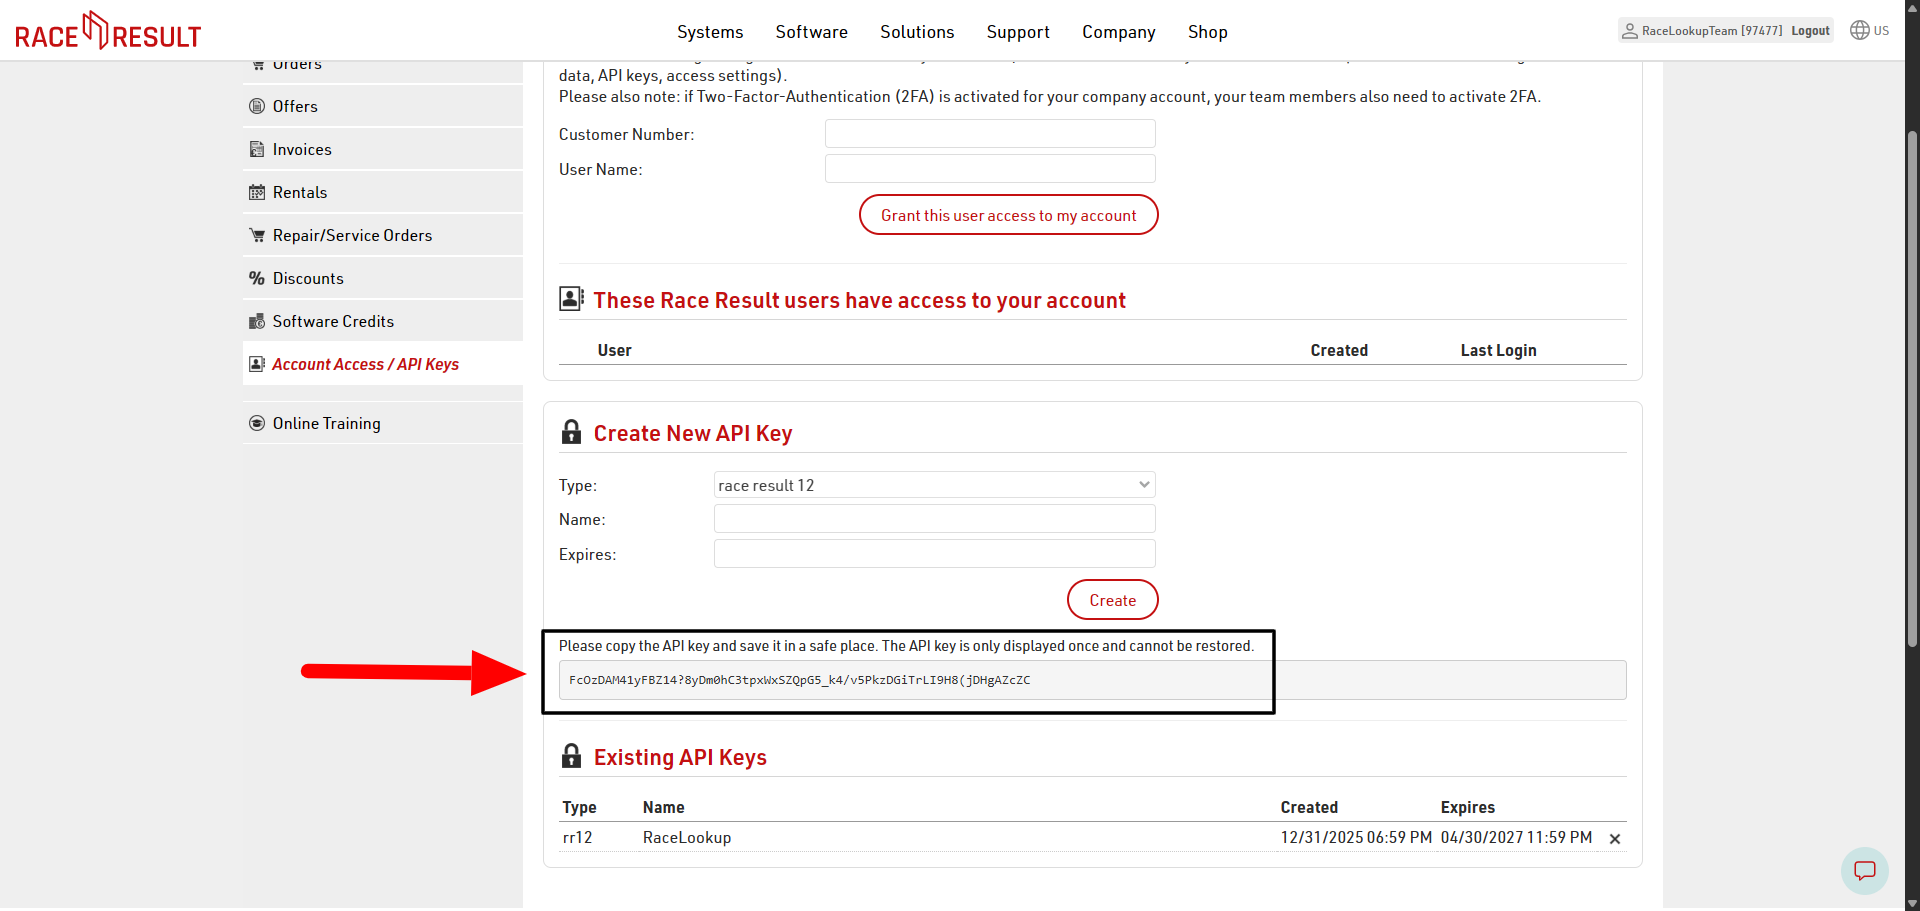Click Grant this user access button
Viewport: 1920px width, 911px height.
coord(1008,215)
